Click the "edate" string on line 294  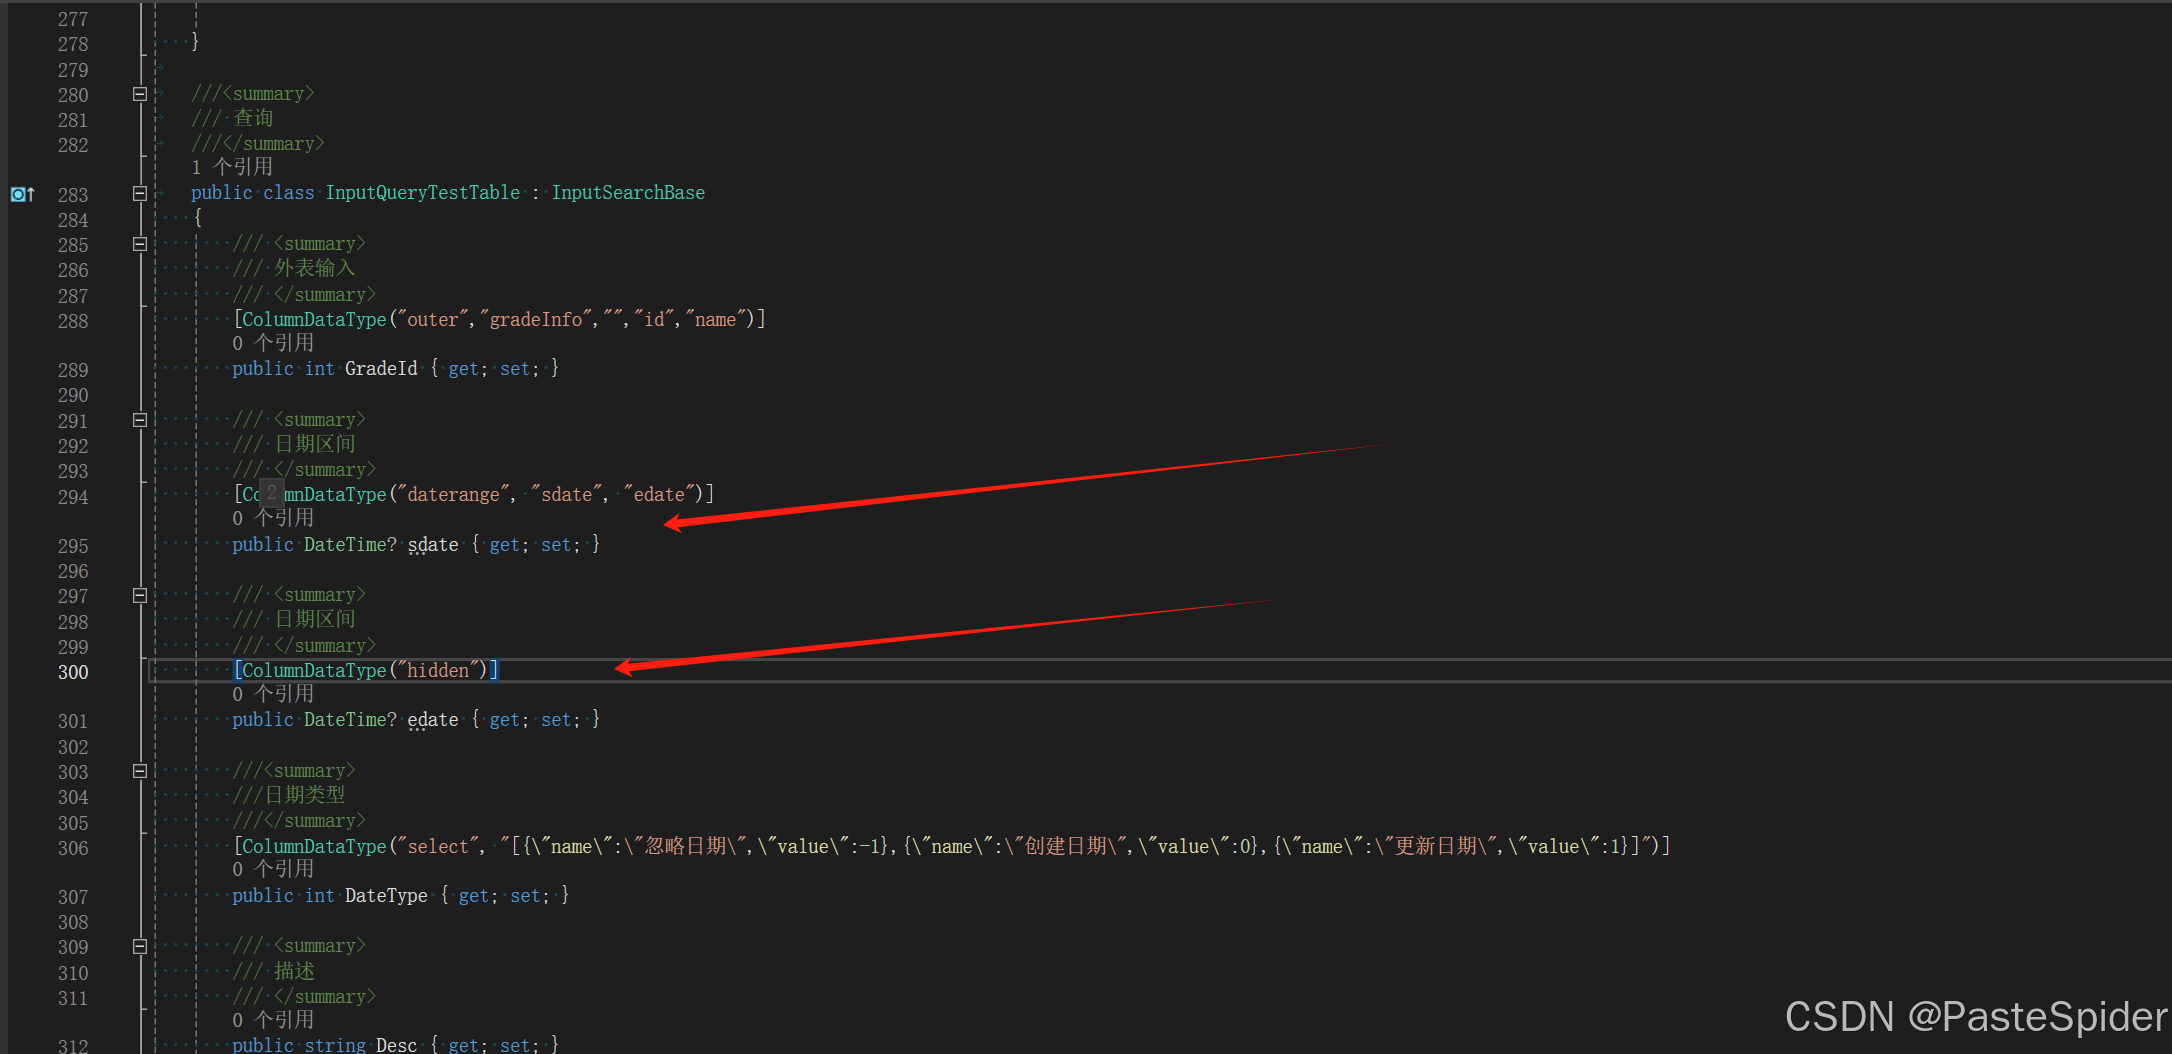659,494
